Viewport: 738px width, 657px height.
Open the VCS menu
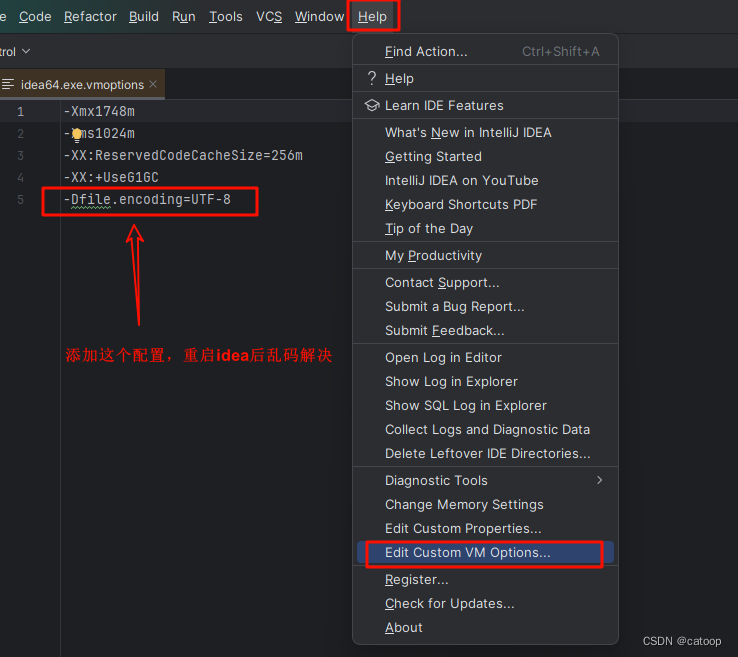pos(269,16)
